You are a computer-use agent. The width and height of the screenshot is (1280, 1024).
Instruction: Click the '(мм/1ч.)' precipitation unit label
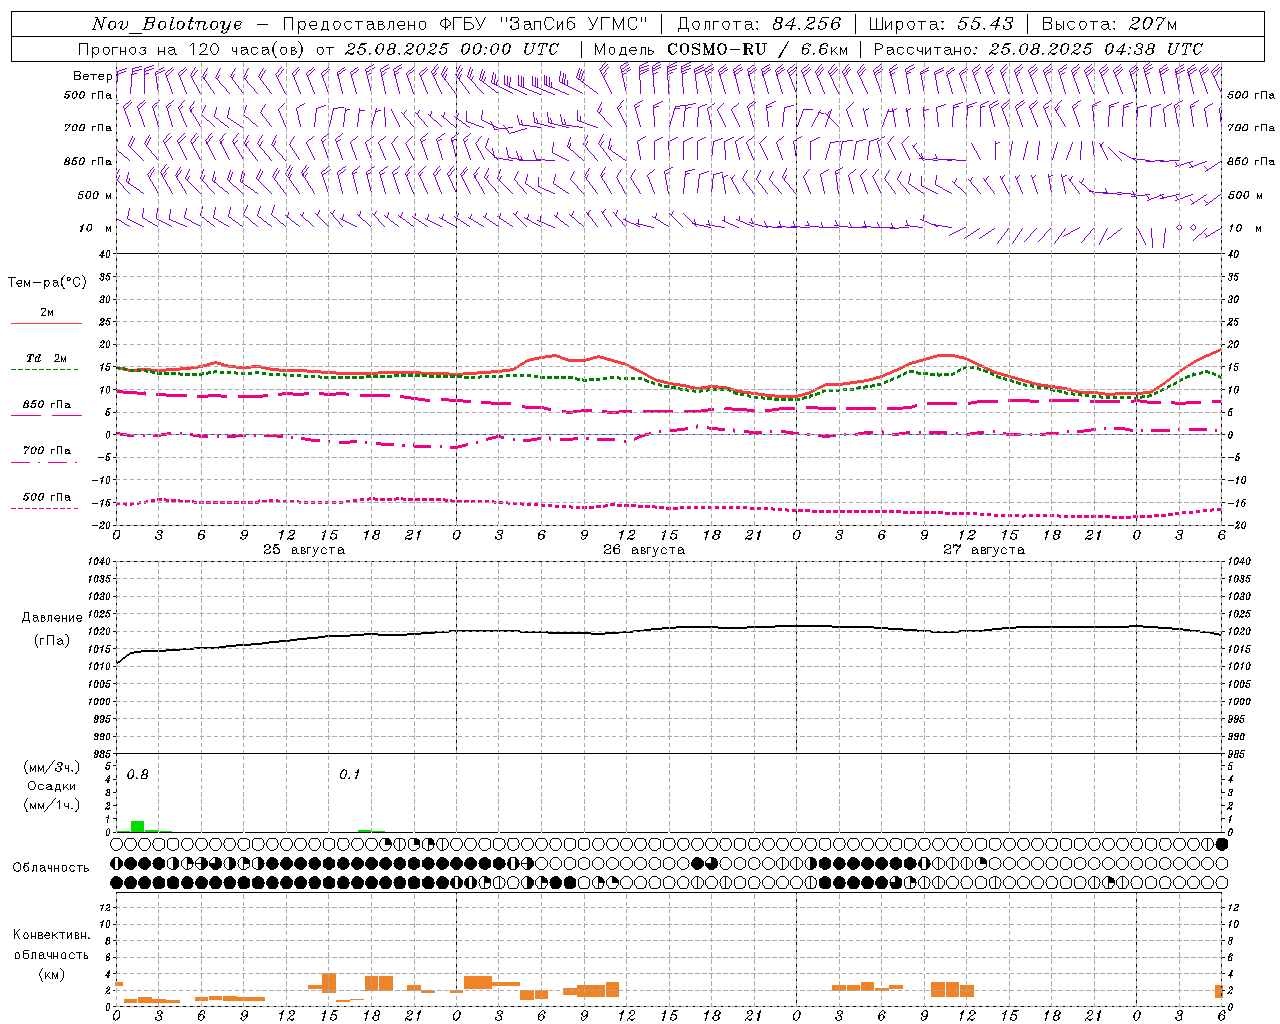[52, 805]
